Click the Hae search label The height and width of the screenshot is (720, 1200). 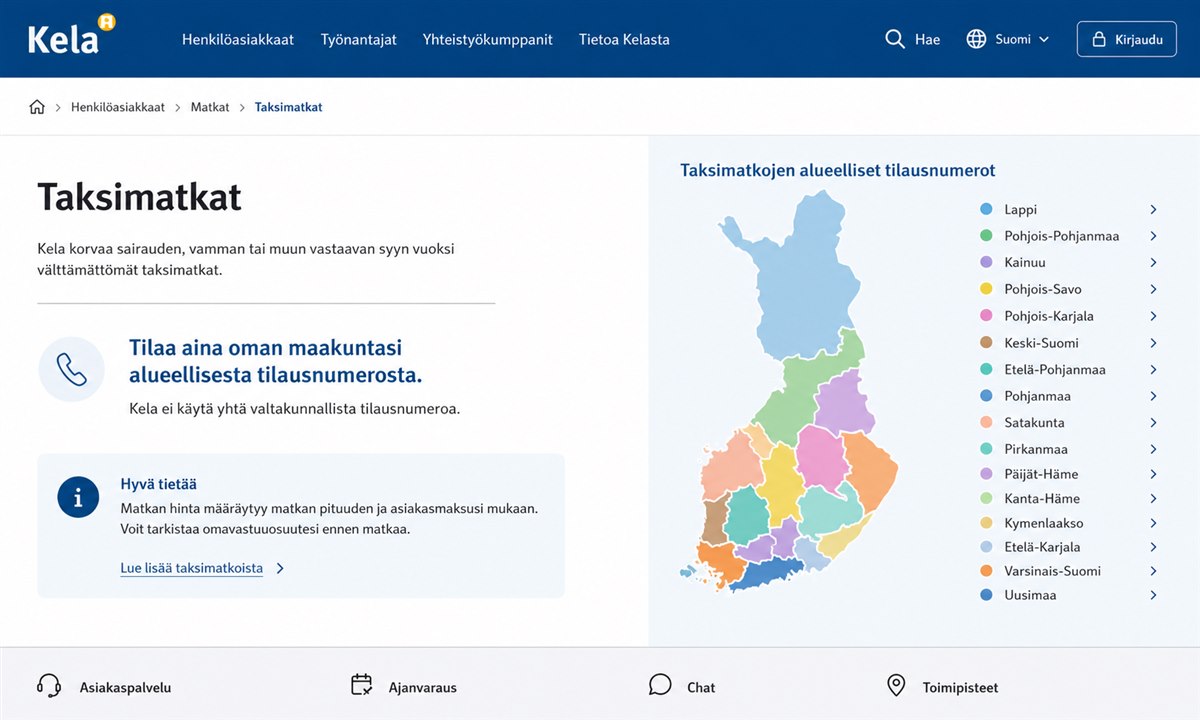[x=927, y=40]
